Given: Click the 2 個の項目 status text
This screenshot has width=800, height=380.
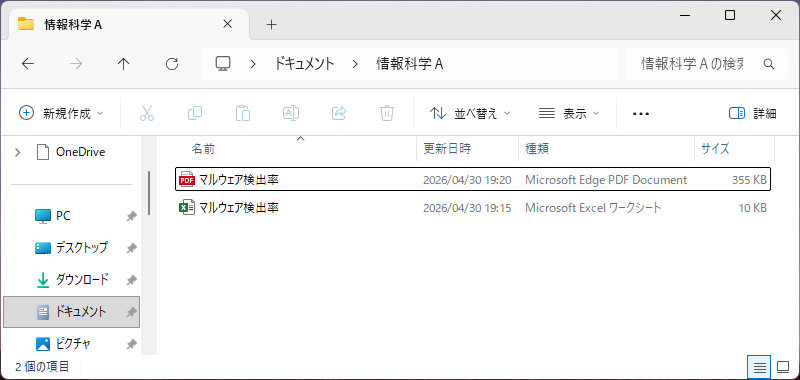Looking at the screenshot, I should click(42, 367).
